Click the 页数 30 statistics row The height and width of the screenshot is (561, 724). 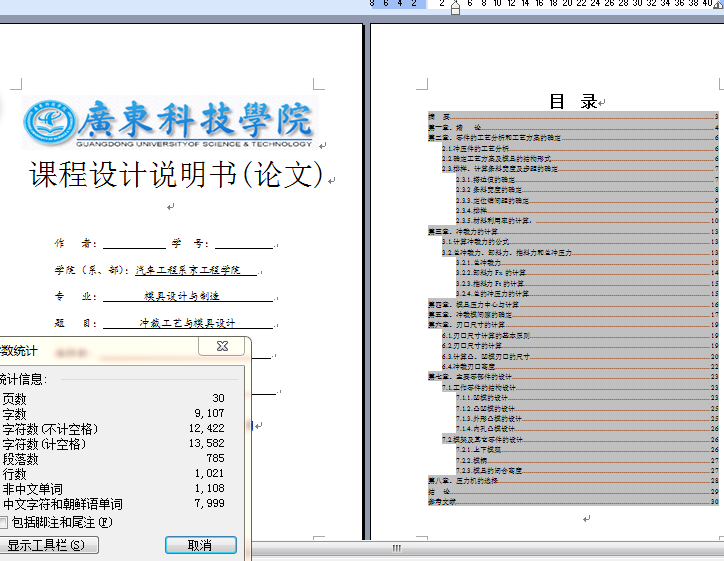tap(114, 398)
